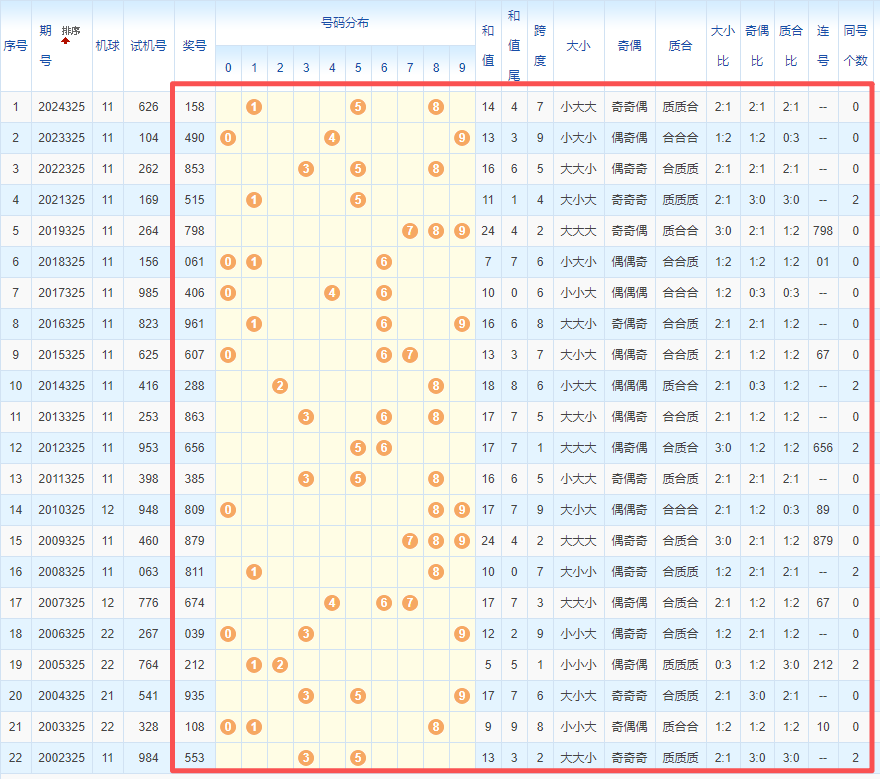Click the orange 9 ball in row 2016325
The image size is (880, 779).
tap(462, 324)
